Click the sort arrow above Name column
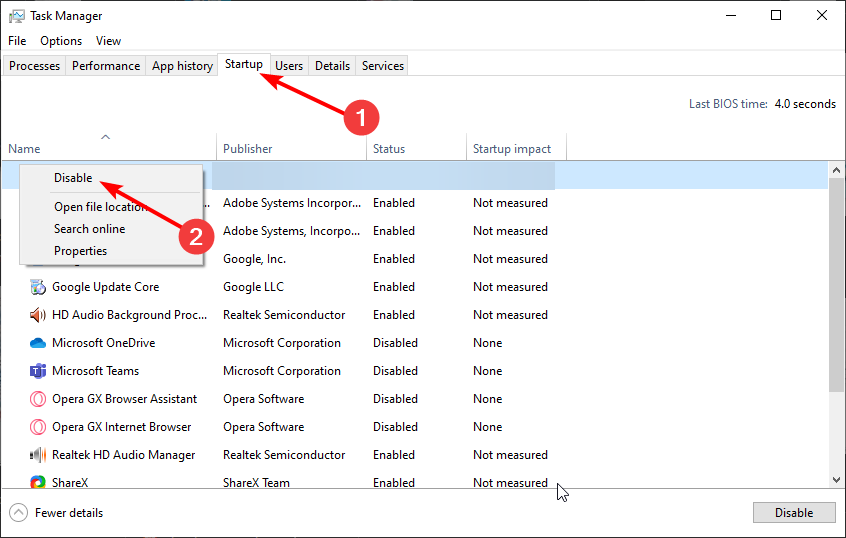The height and width of the screenshot is (538, 846). click(106, 137)
